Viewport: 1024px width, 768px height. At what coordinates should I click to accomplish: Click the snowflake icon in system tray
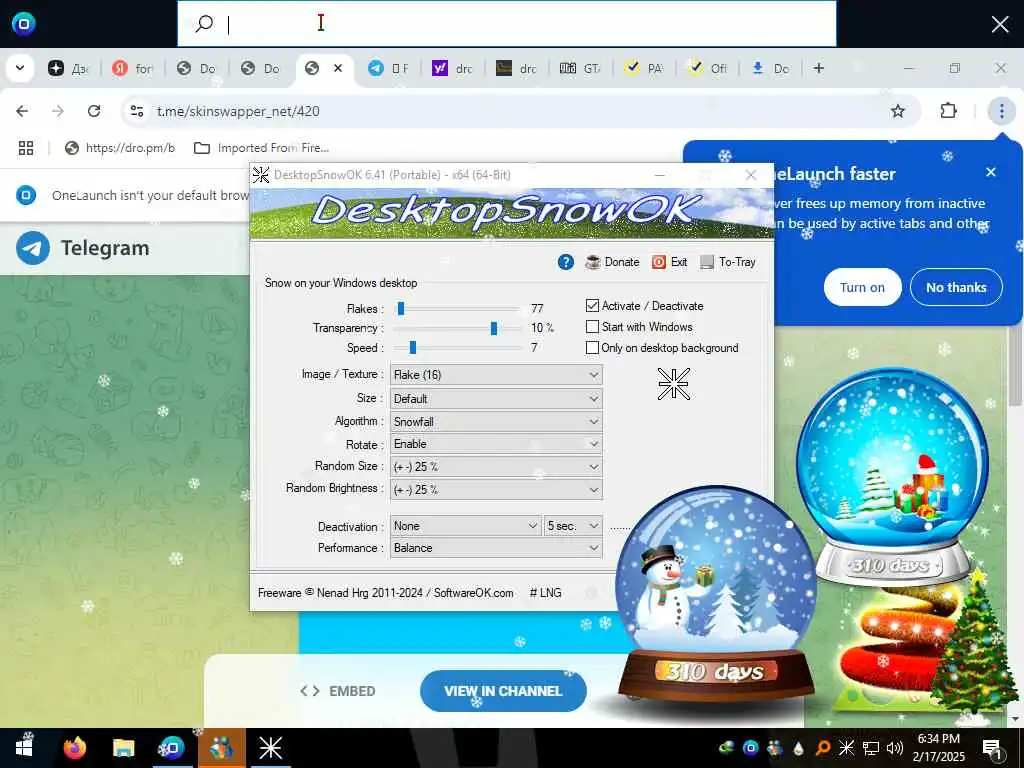pyautogui.click(x=846, y=748)
